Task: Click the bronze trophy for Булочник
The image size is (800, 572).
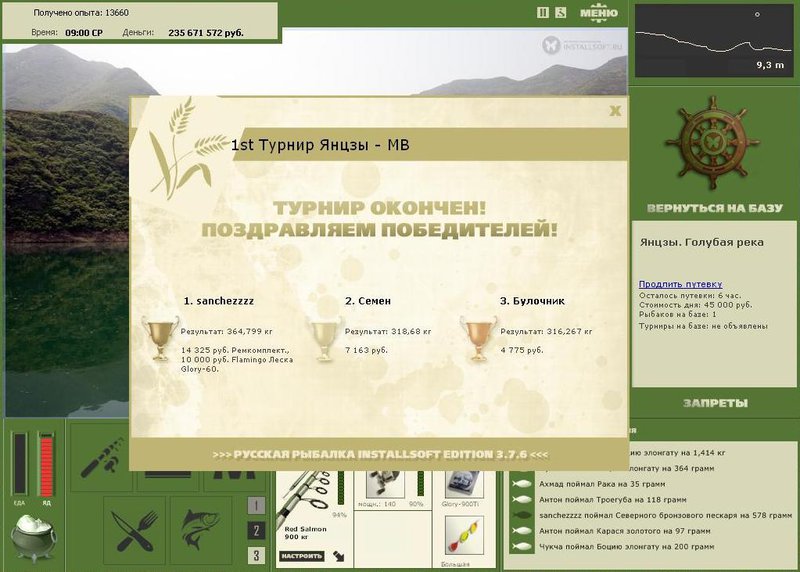Action: pyautogui.click(x=478, y=338)
